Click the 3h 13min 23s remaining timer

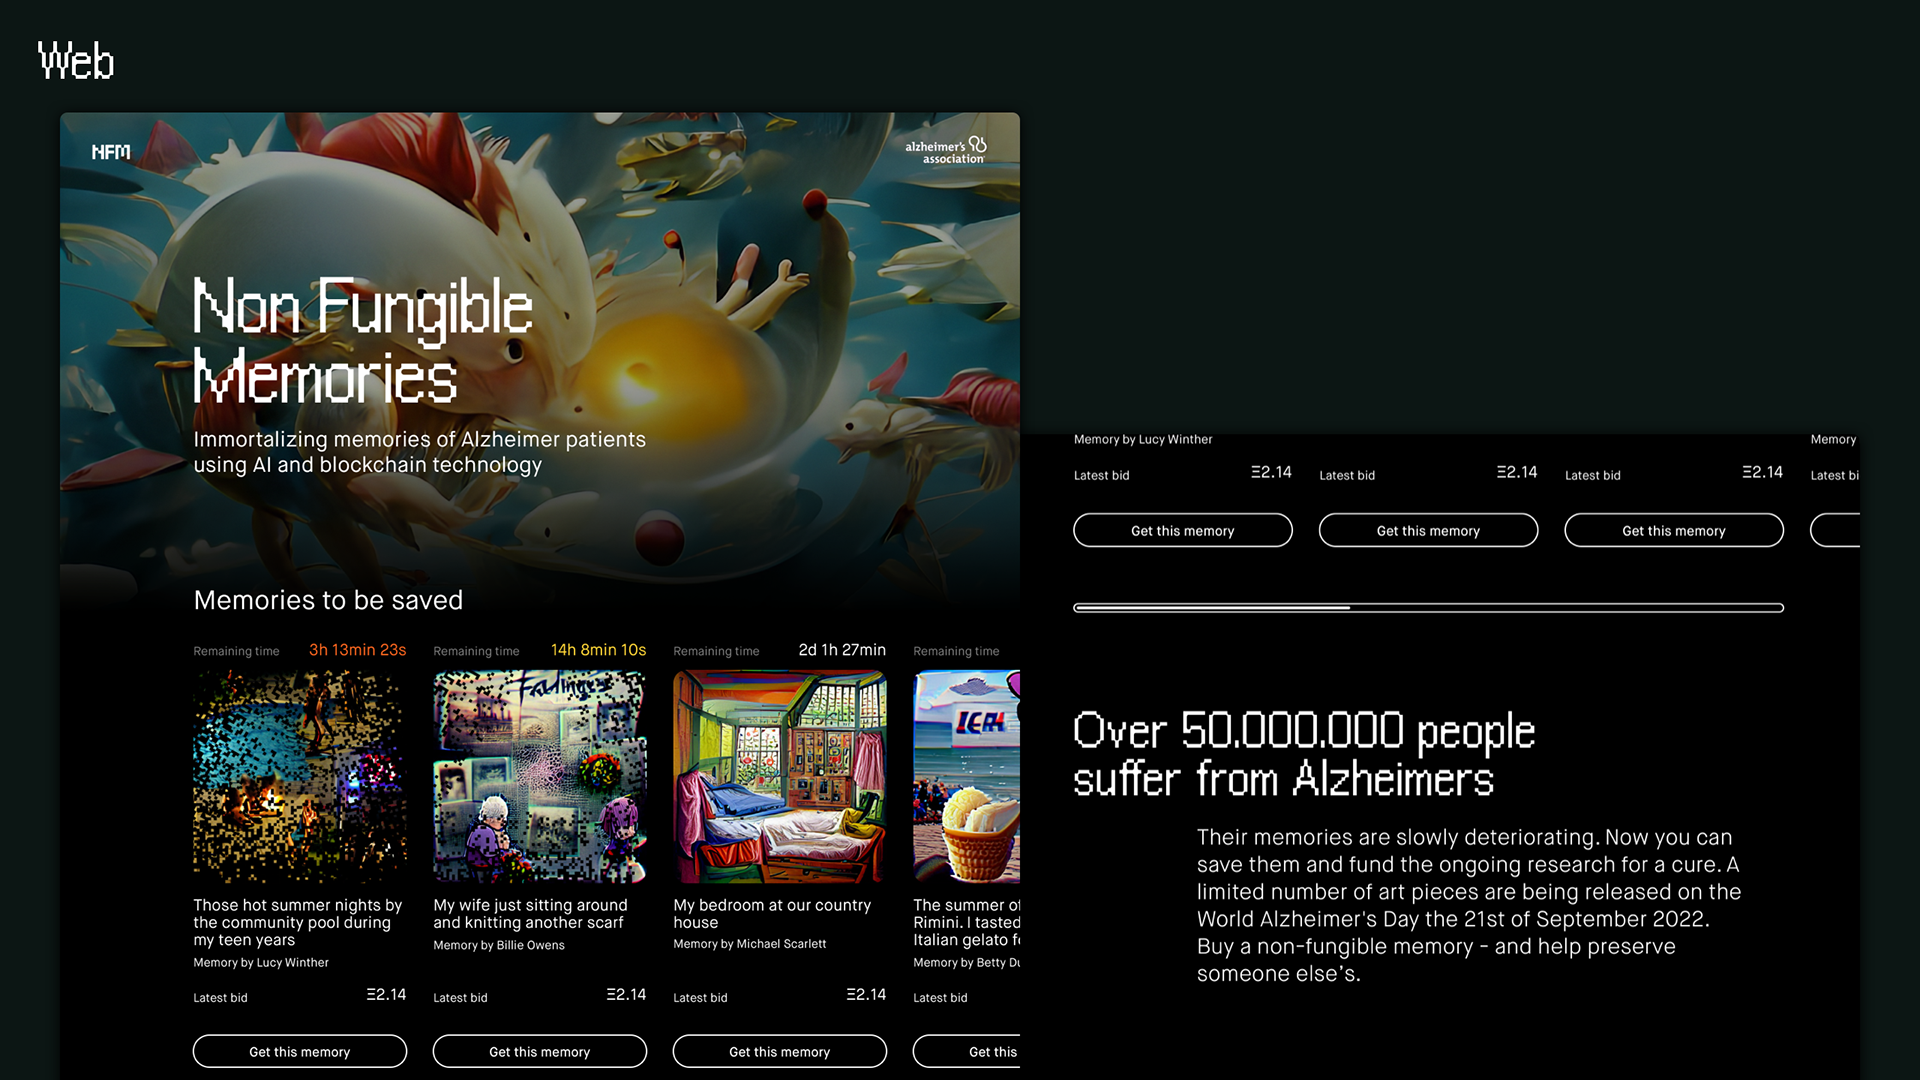click(357, 650)
